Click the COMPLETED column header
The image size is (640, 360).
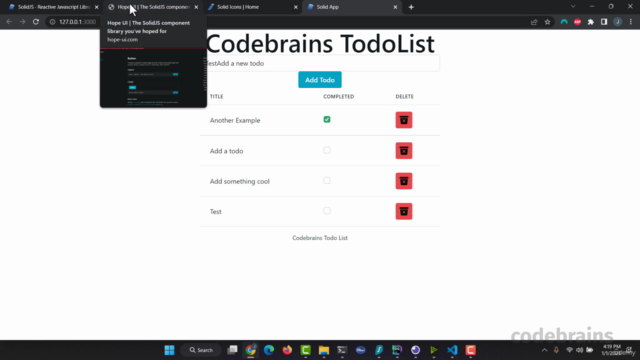pyautogui.click(x=338, y=97)
